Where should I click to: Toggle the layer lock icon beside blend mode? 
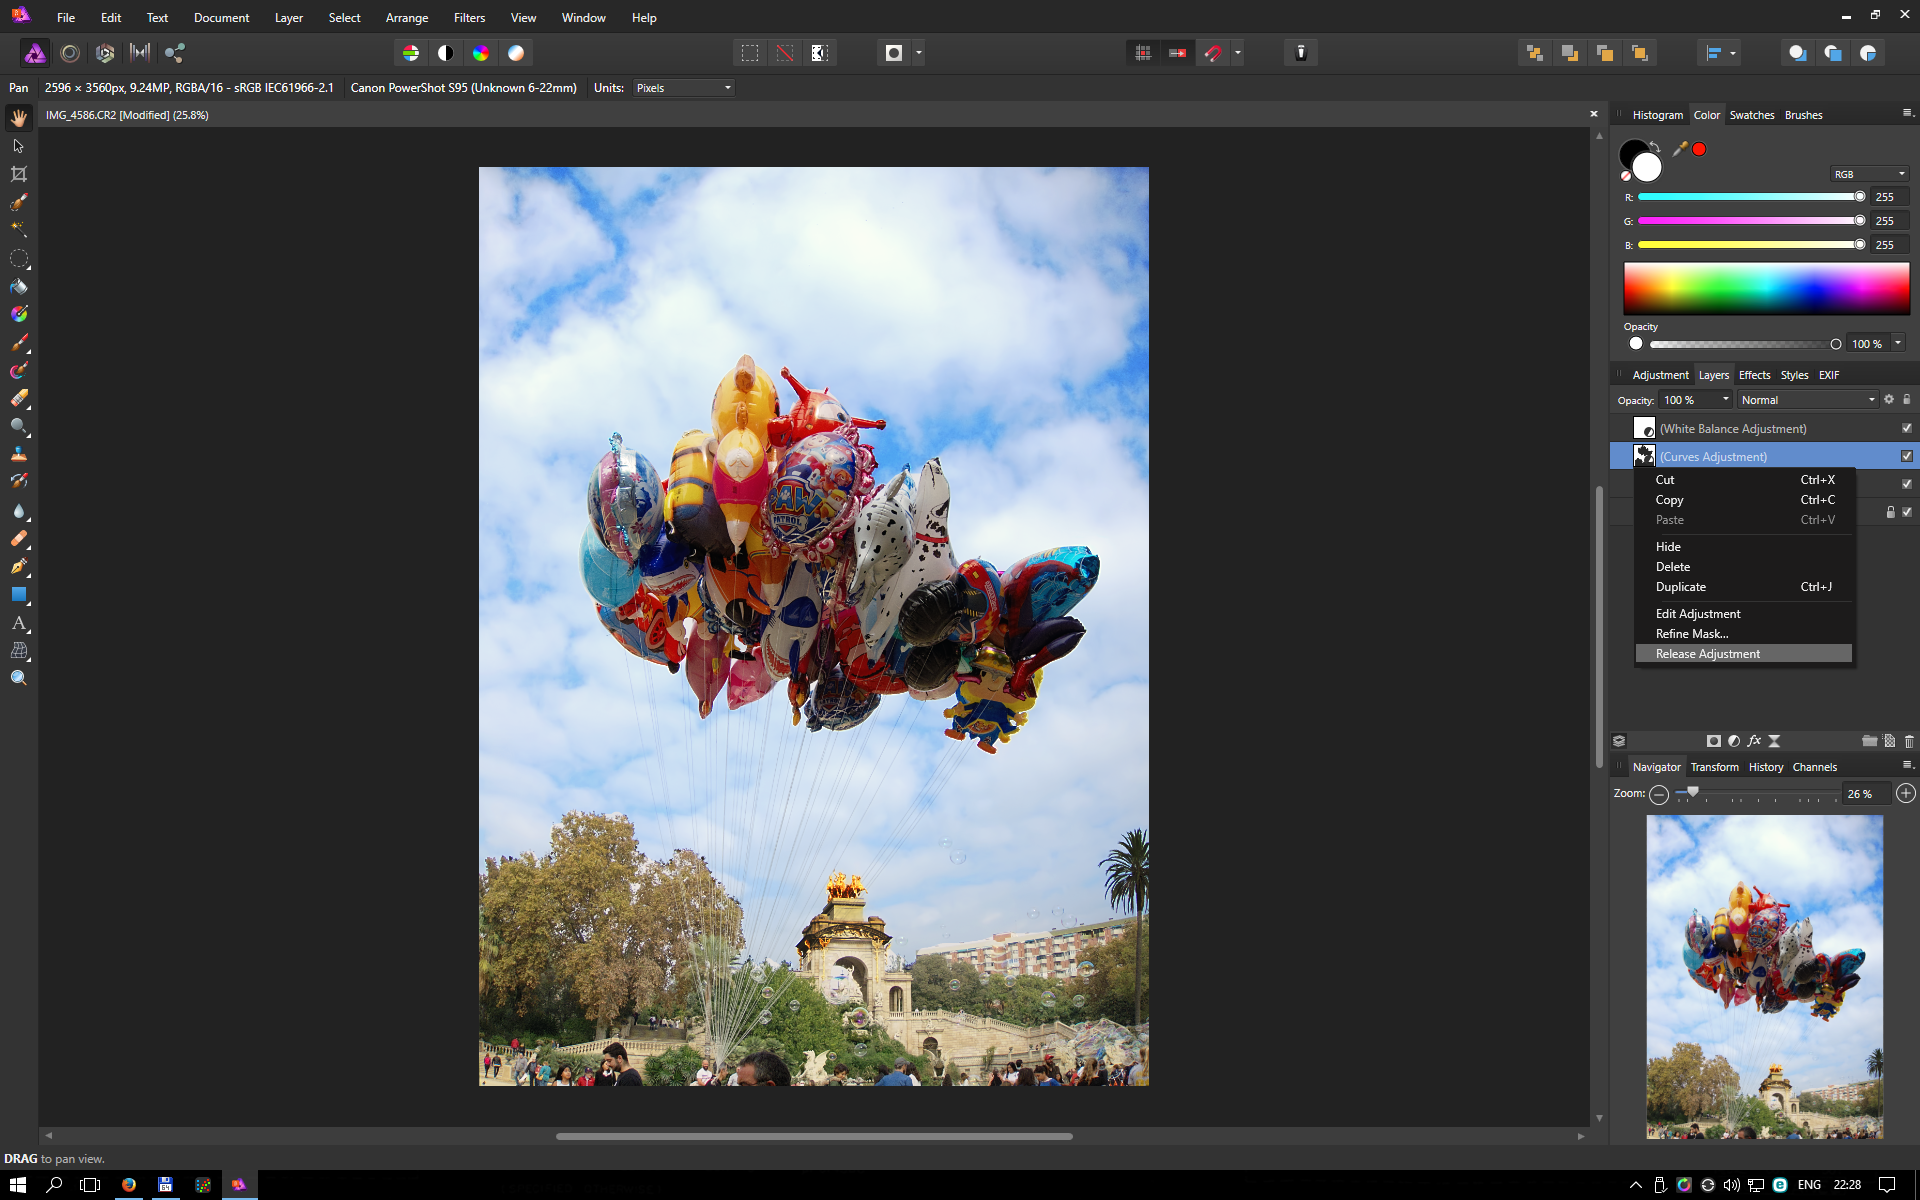click(1907, 399)
